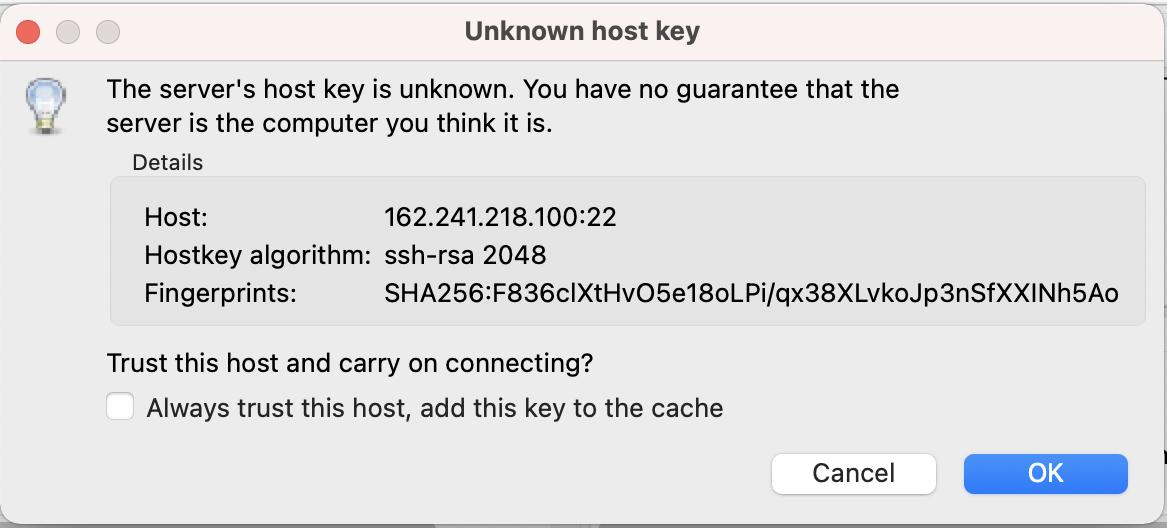Click the disabled zoom window button

[107, 32]
